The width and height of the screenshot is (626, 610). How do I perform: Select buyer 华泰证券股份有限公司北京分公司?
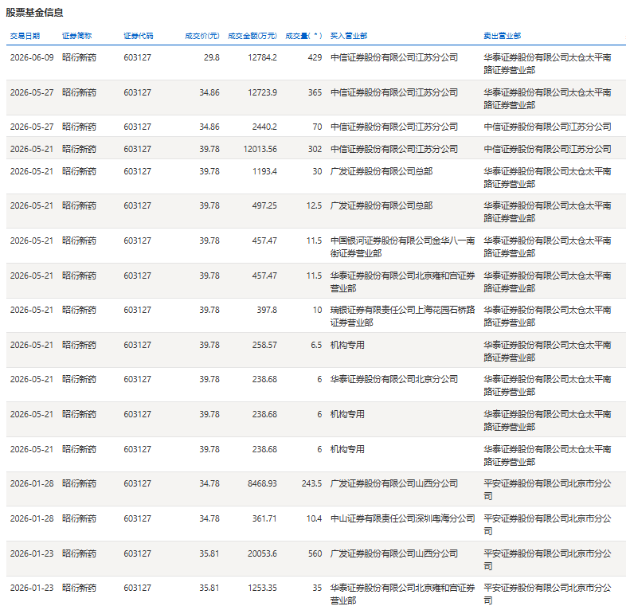pyautogui.click(x=394, y=379)
